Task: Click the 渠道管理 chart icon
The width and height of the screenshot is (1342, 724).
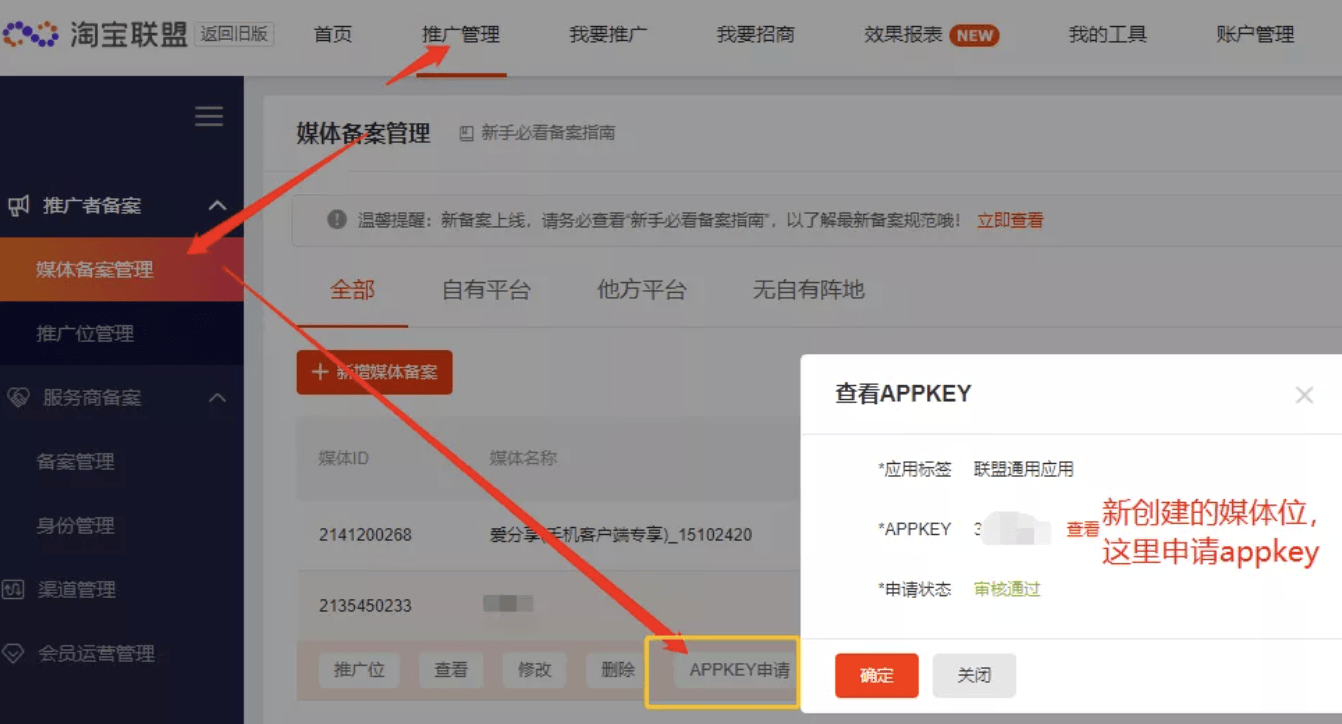Action: (14, 589)
